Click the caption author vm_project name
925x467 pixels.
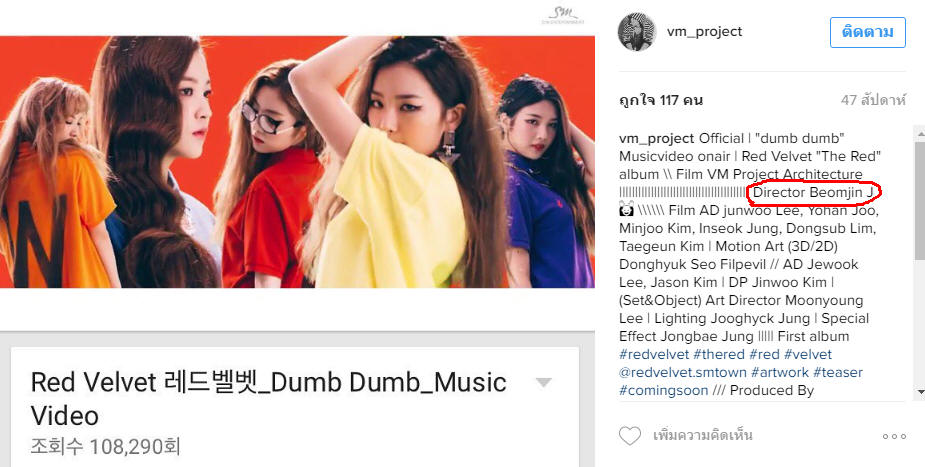pyautogui.click(x=657, y=139)
